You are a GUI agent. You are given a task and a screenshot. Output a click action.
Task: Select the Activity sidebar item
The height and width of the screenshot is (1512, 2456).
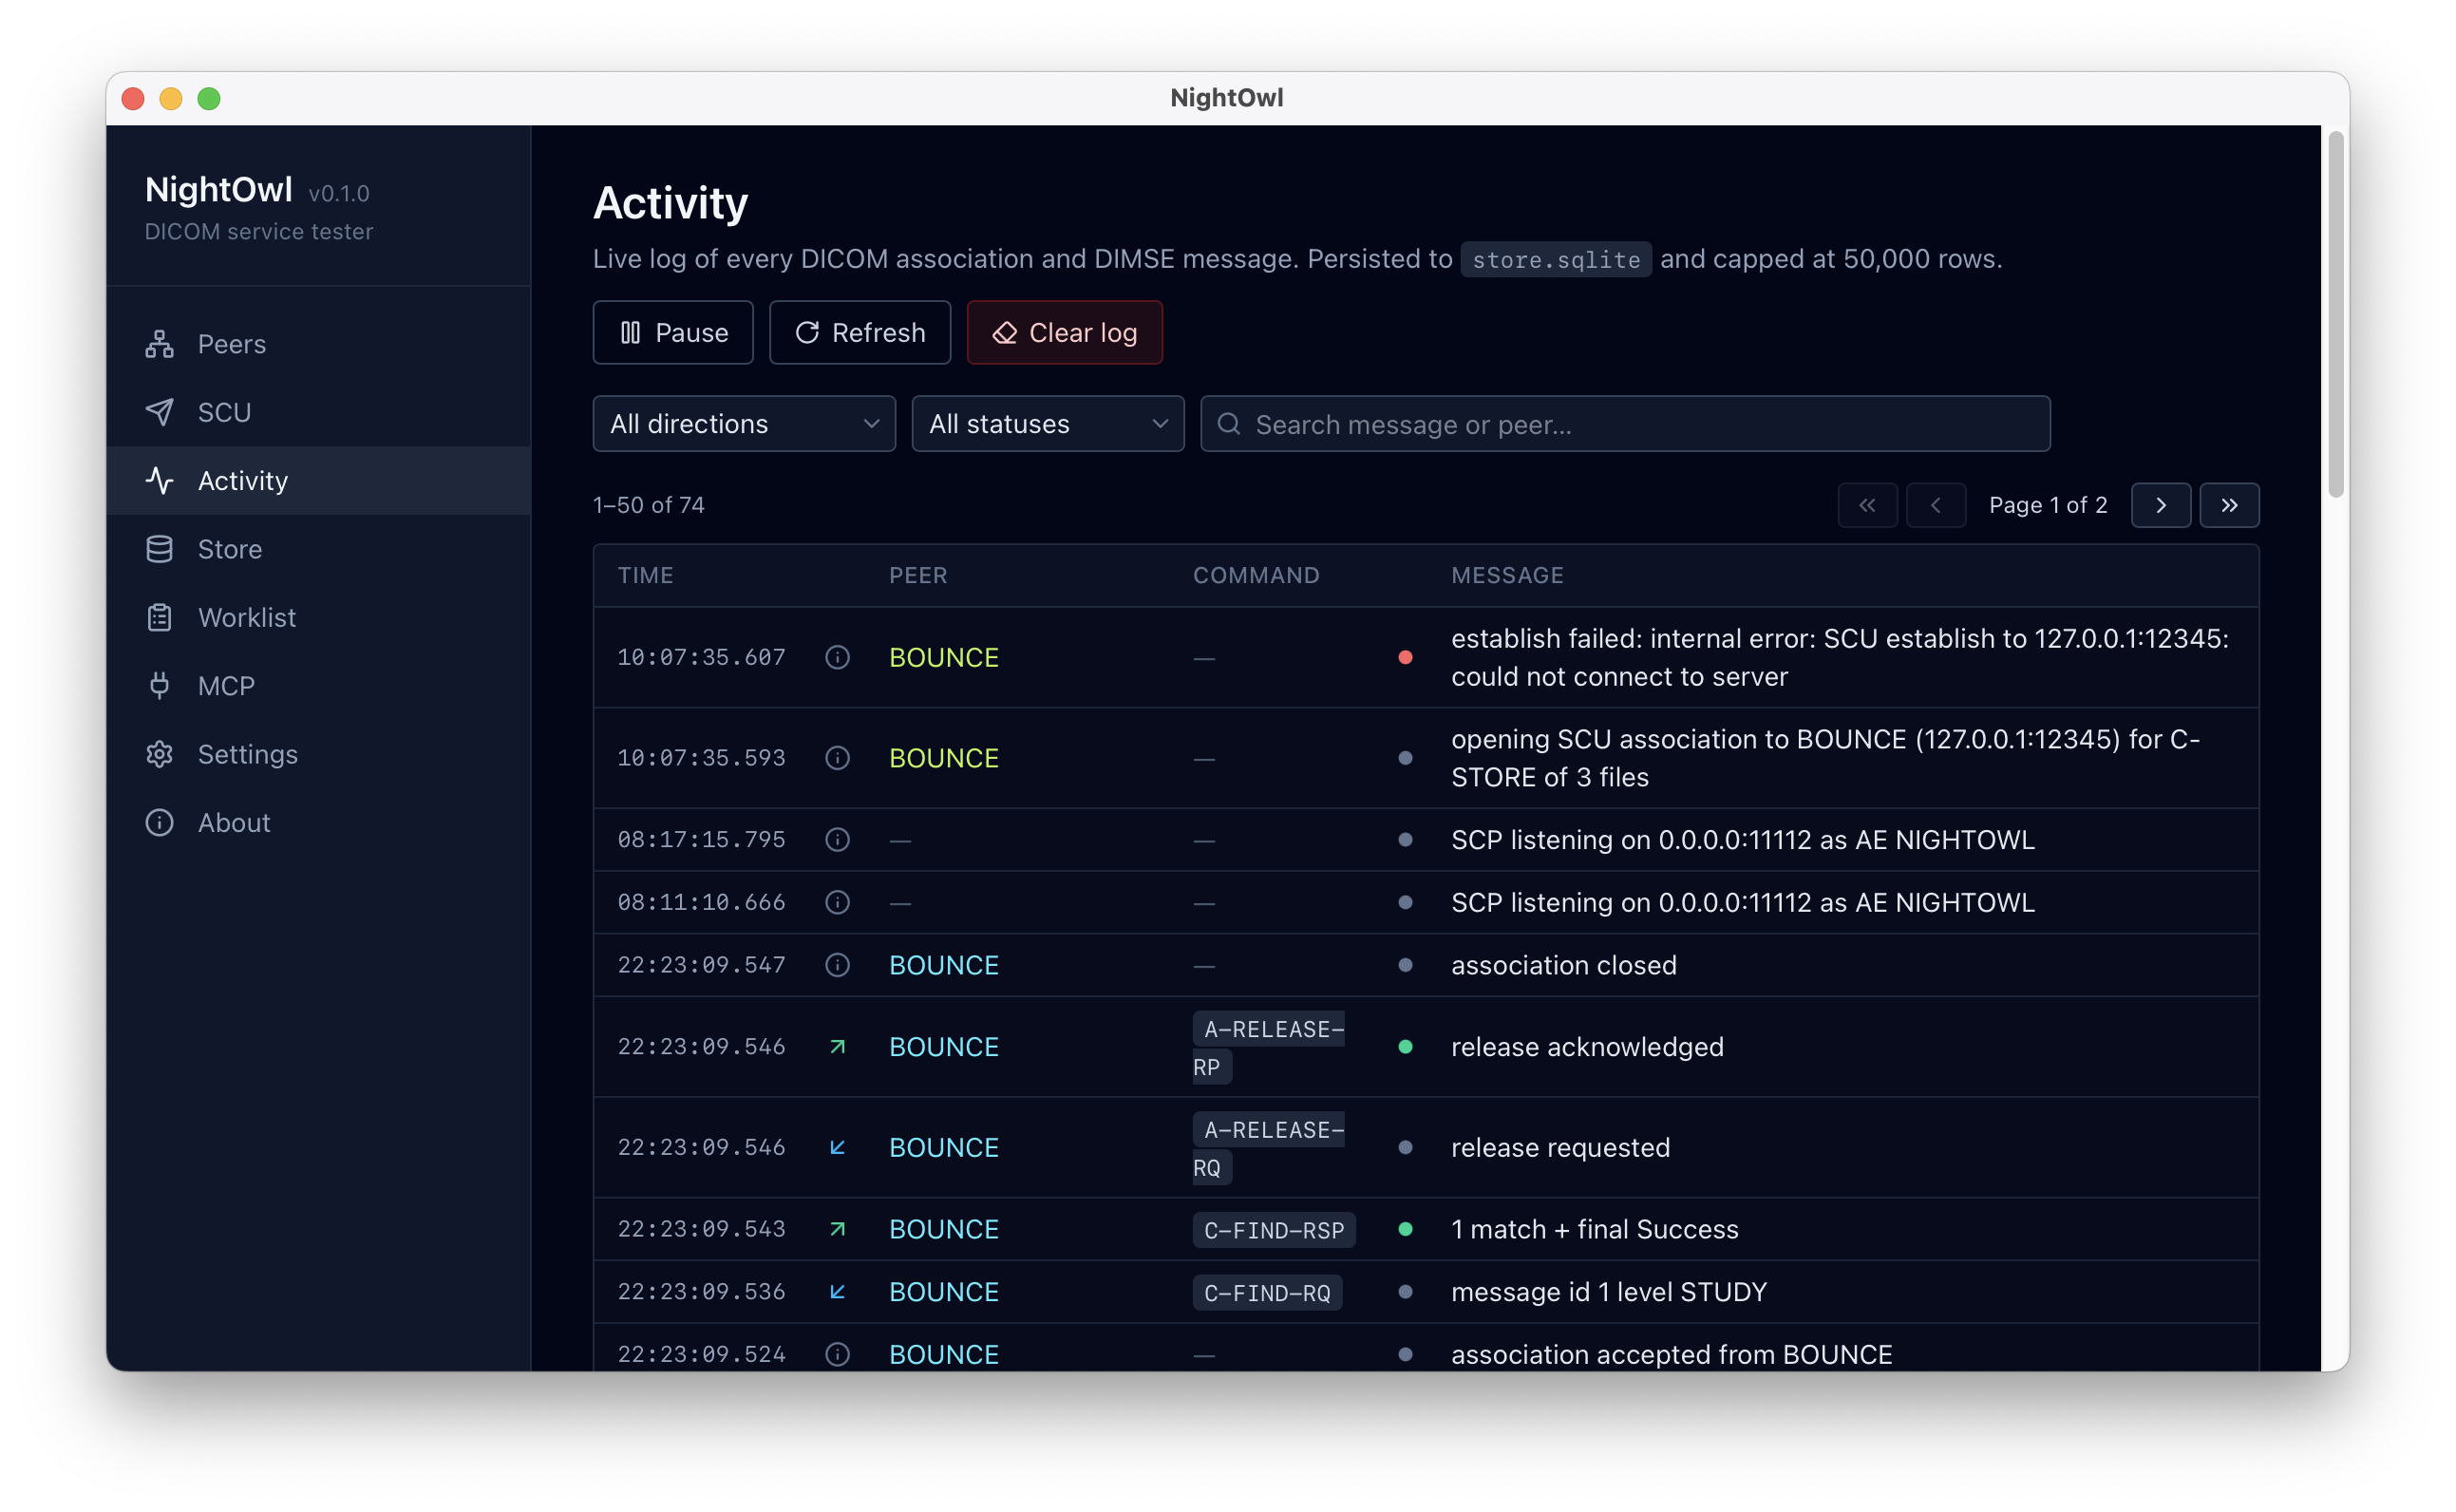click(318, 480)
